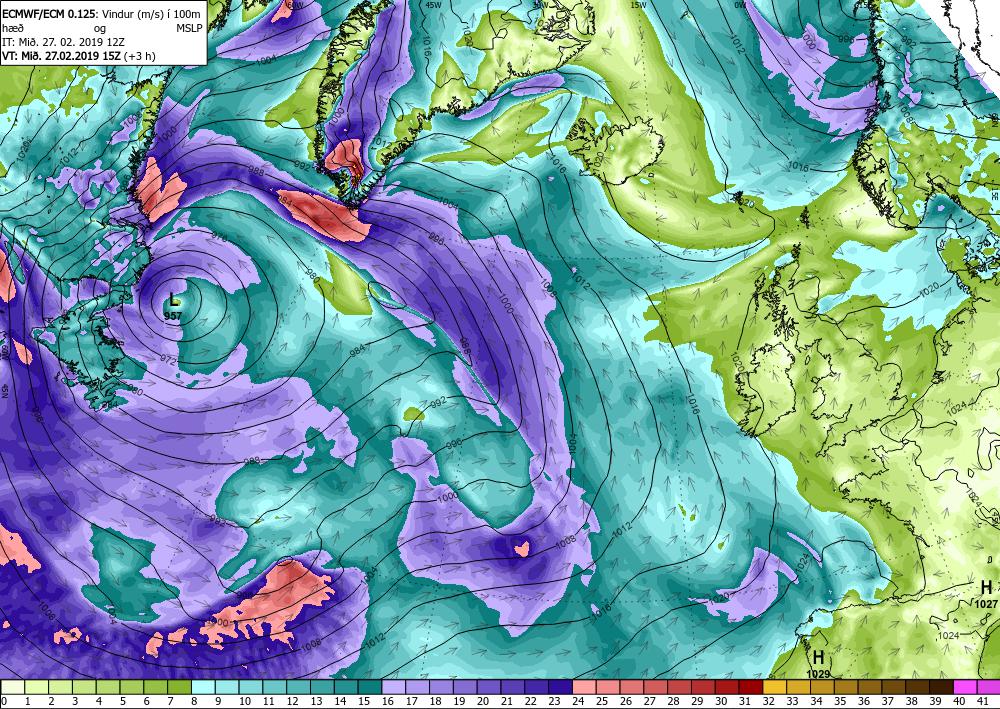Click the 'L' low pressure center marker
The image size is (1000, 709).
pos(174,300)
